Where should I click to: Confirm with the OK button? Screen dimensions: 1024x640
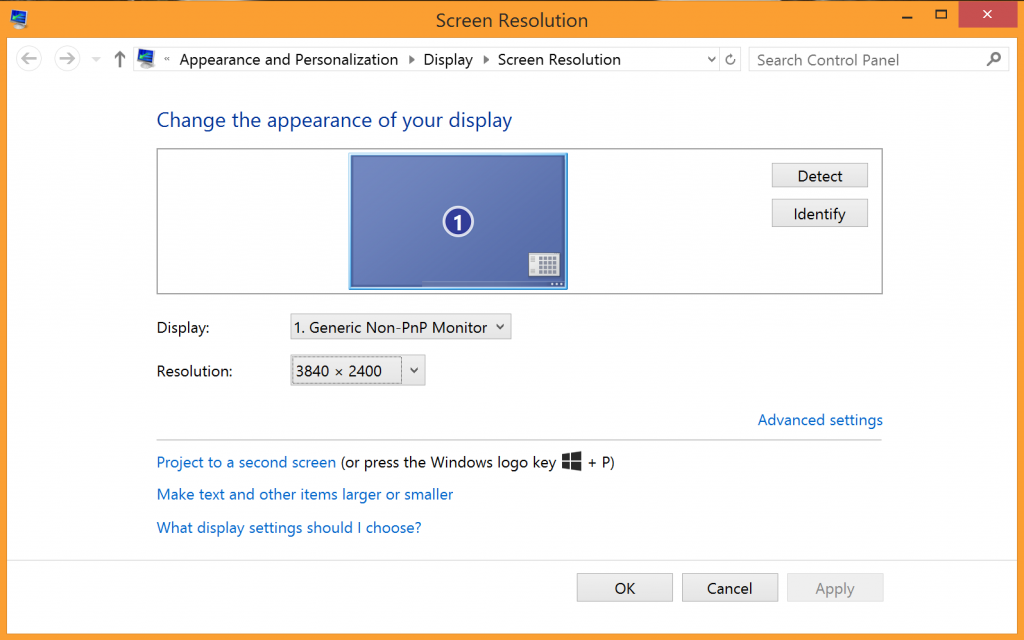click(624, 588)
